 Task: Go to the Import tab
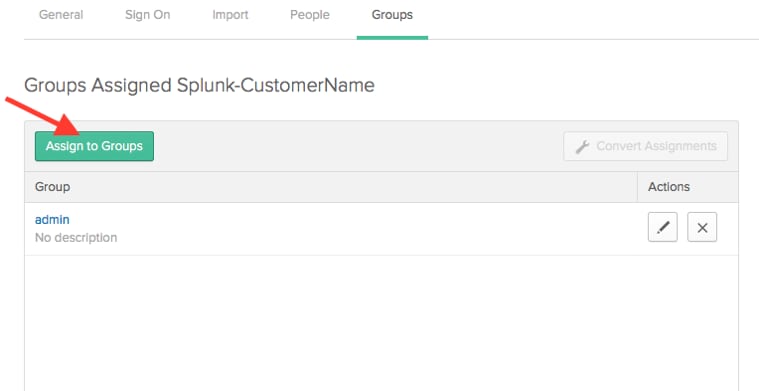pyautogui.click(x=230, y=15)
